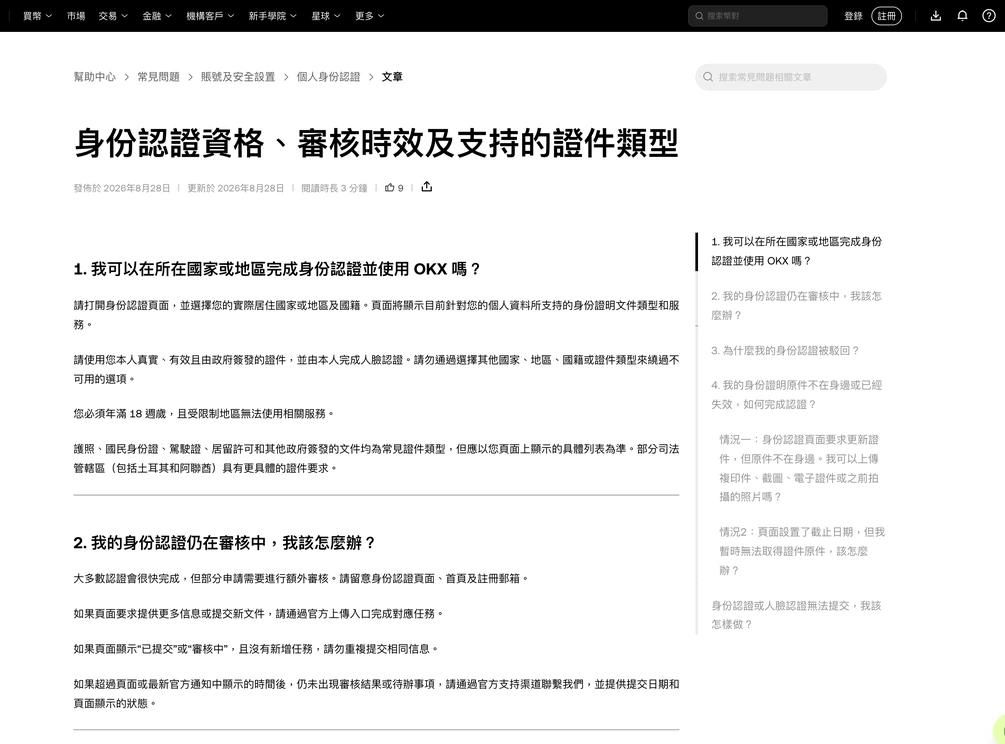Expand the 更多 dropdown menu
Image resolution: width=1005 pixels, height=744 pixels.
tap(370, 16)
